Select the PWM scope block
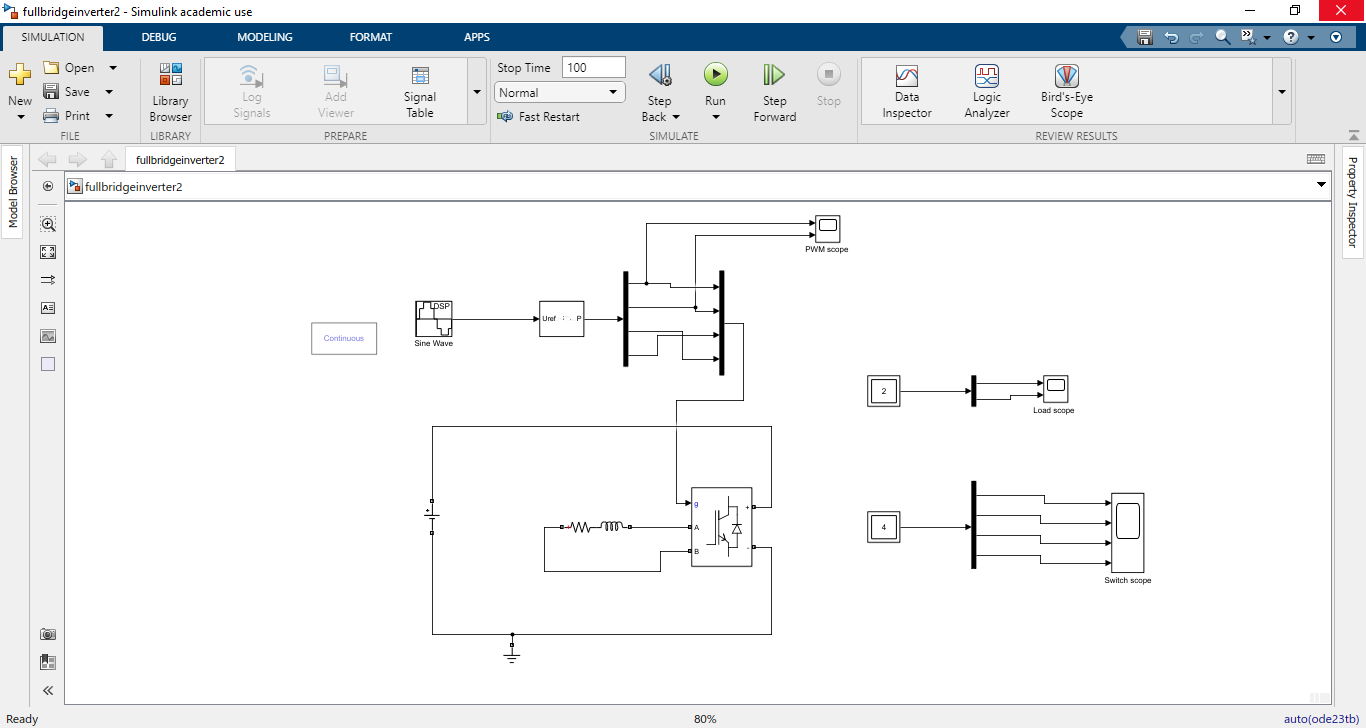The image size is (1366, 728). tap(826, 229)
